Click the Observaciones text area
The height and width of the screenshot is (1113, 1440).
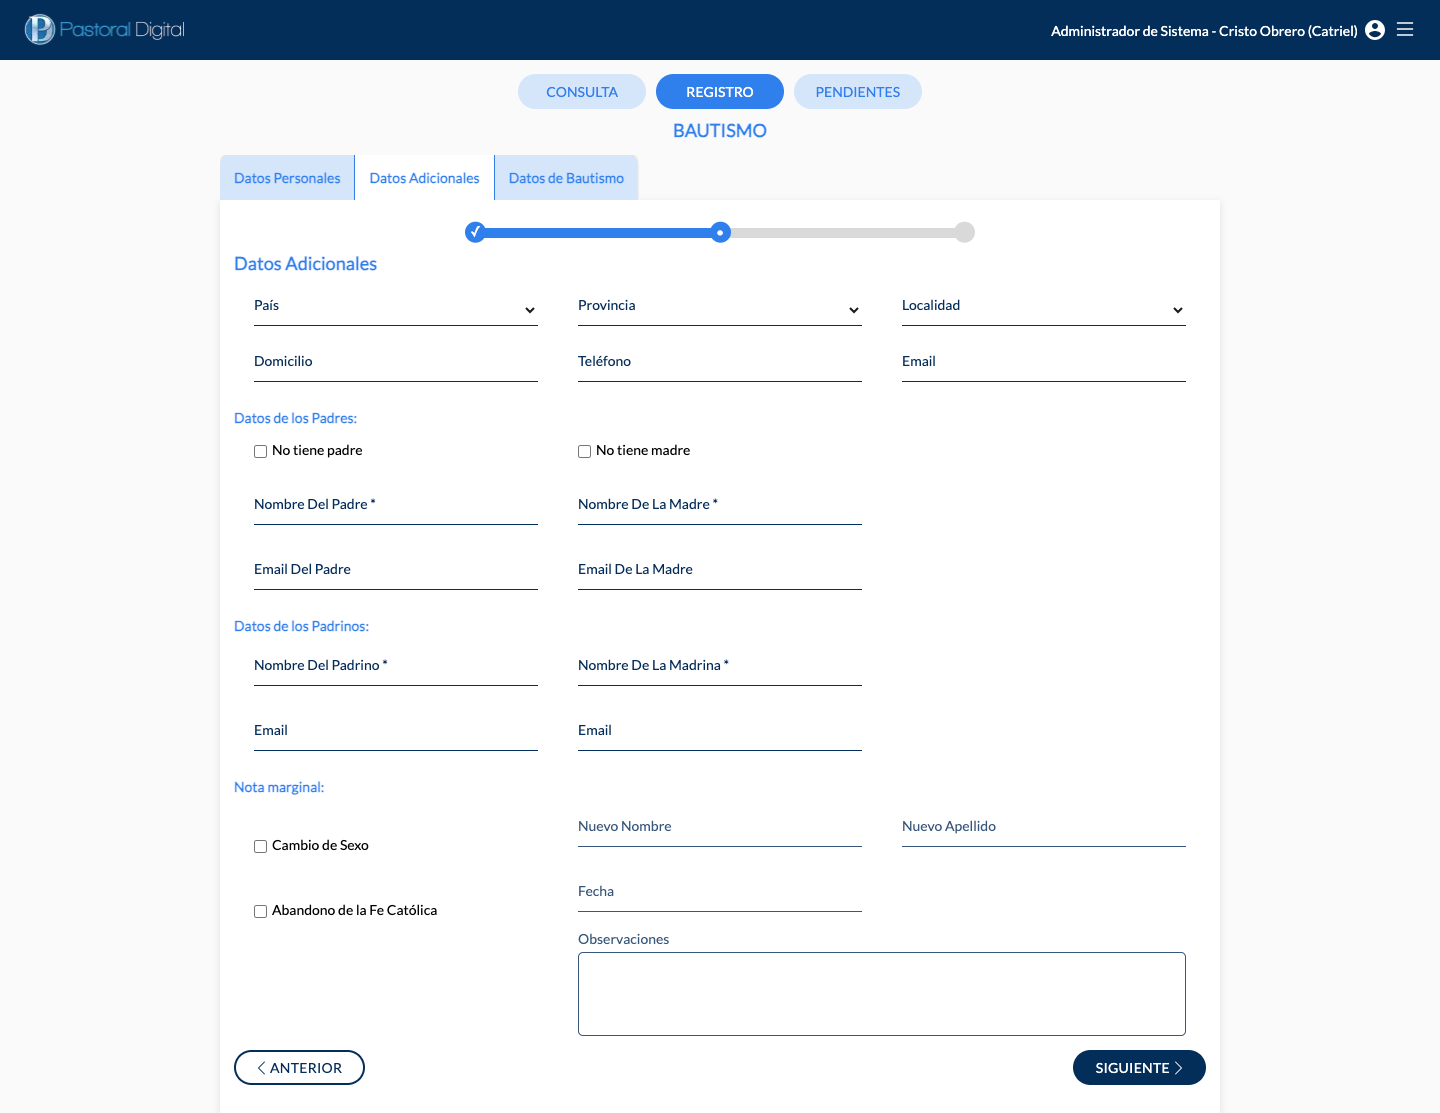(882, 994)
